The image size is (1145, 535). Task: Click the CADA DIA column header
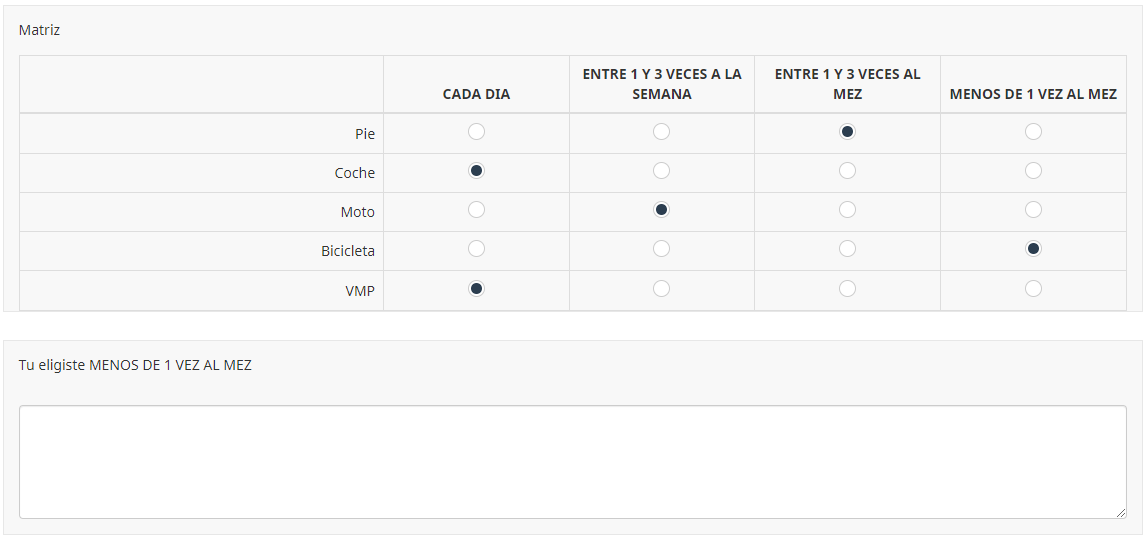click(476, 94)
